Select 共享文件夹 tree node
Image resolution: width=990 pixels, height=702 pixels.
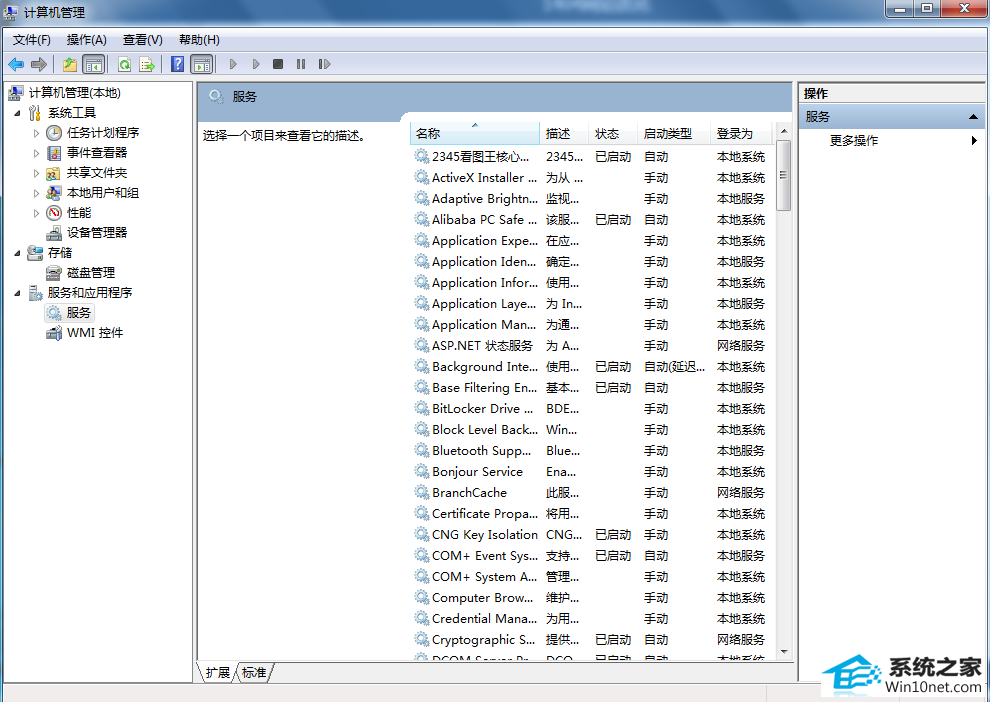(x=97, y=173)
